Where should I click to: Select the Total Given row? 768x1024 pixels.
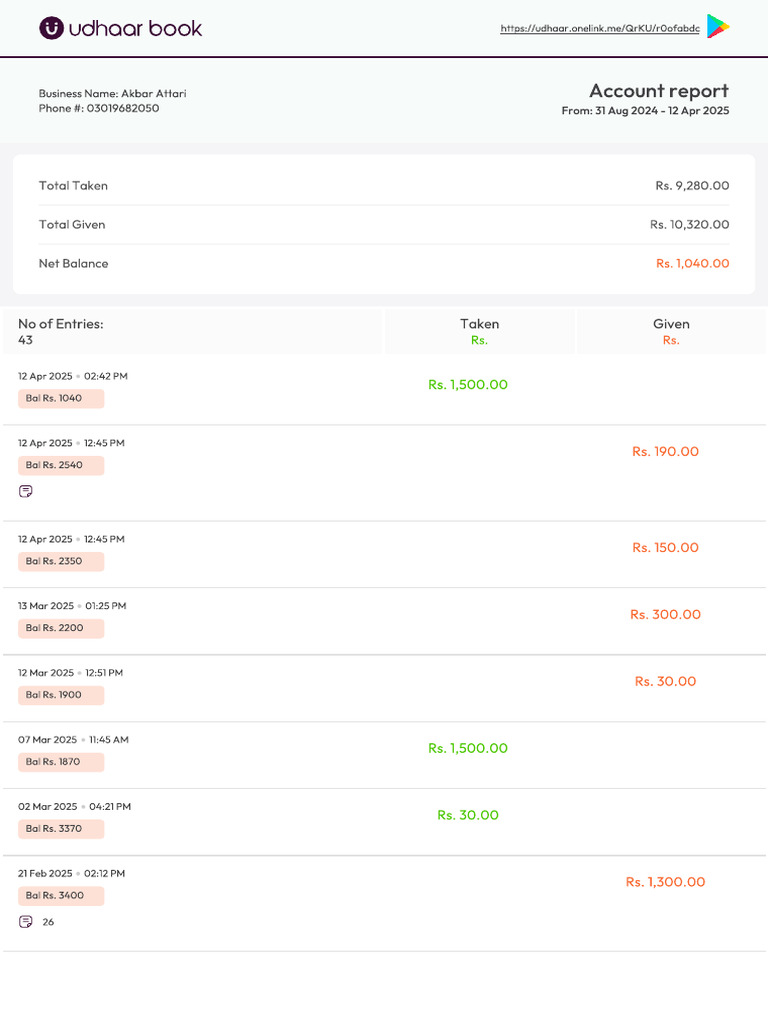[383, 225]
